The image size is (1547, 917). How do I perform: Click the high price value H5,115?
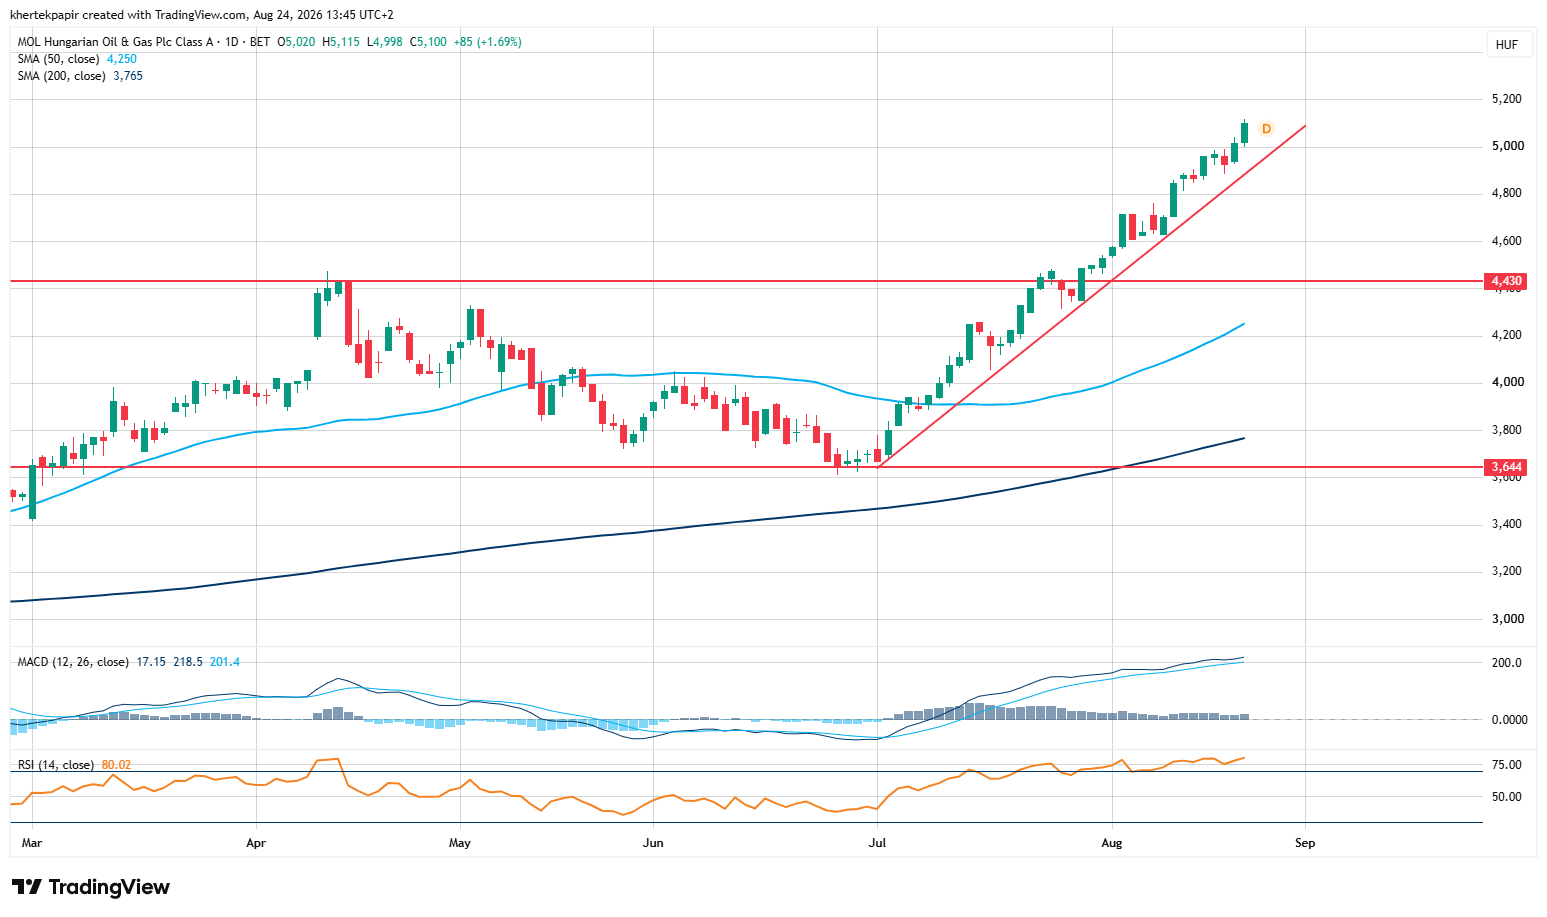coord(341,42)
